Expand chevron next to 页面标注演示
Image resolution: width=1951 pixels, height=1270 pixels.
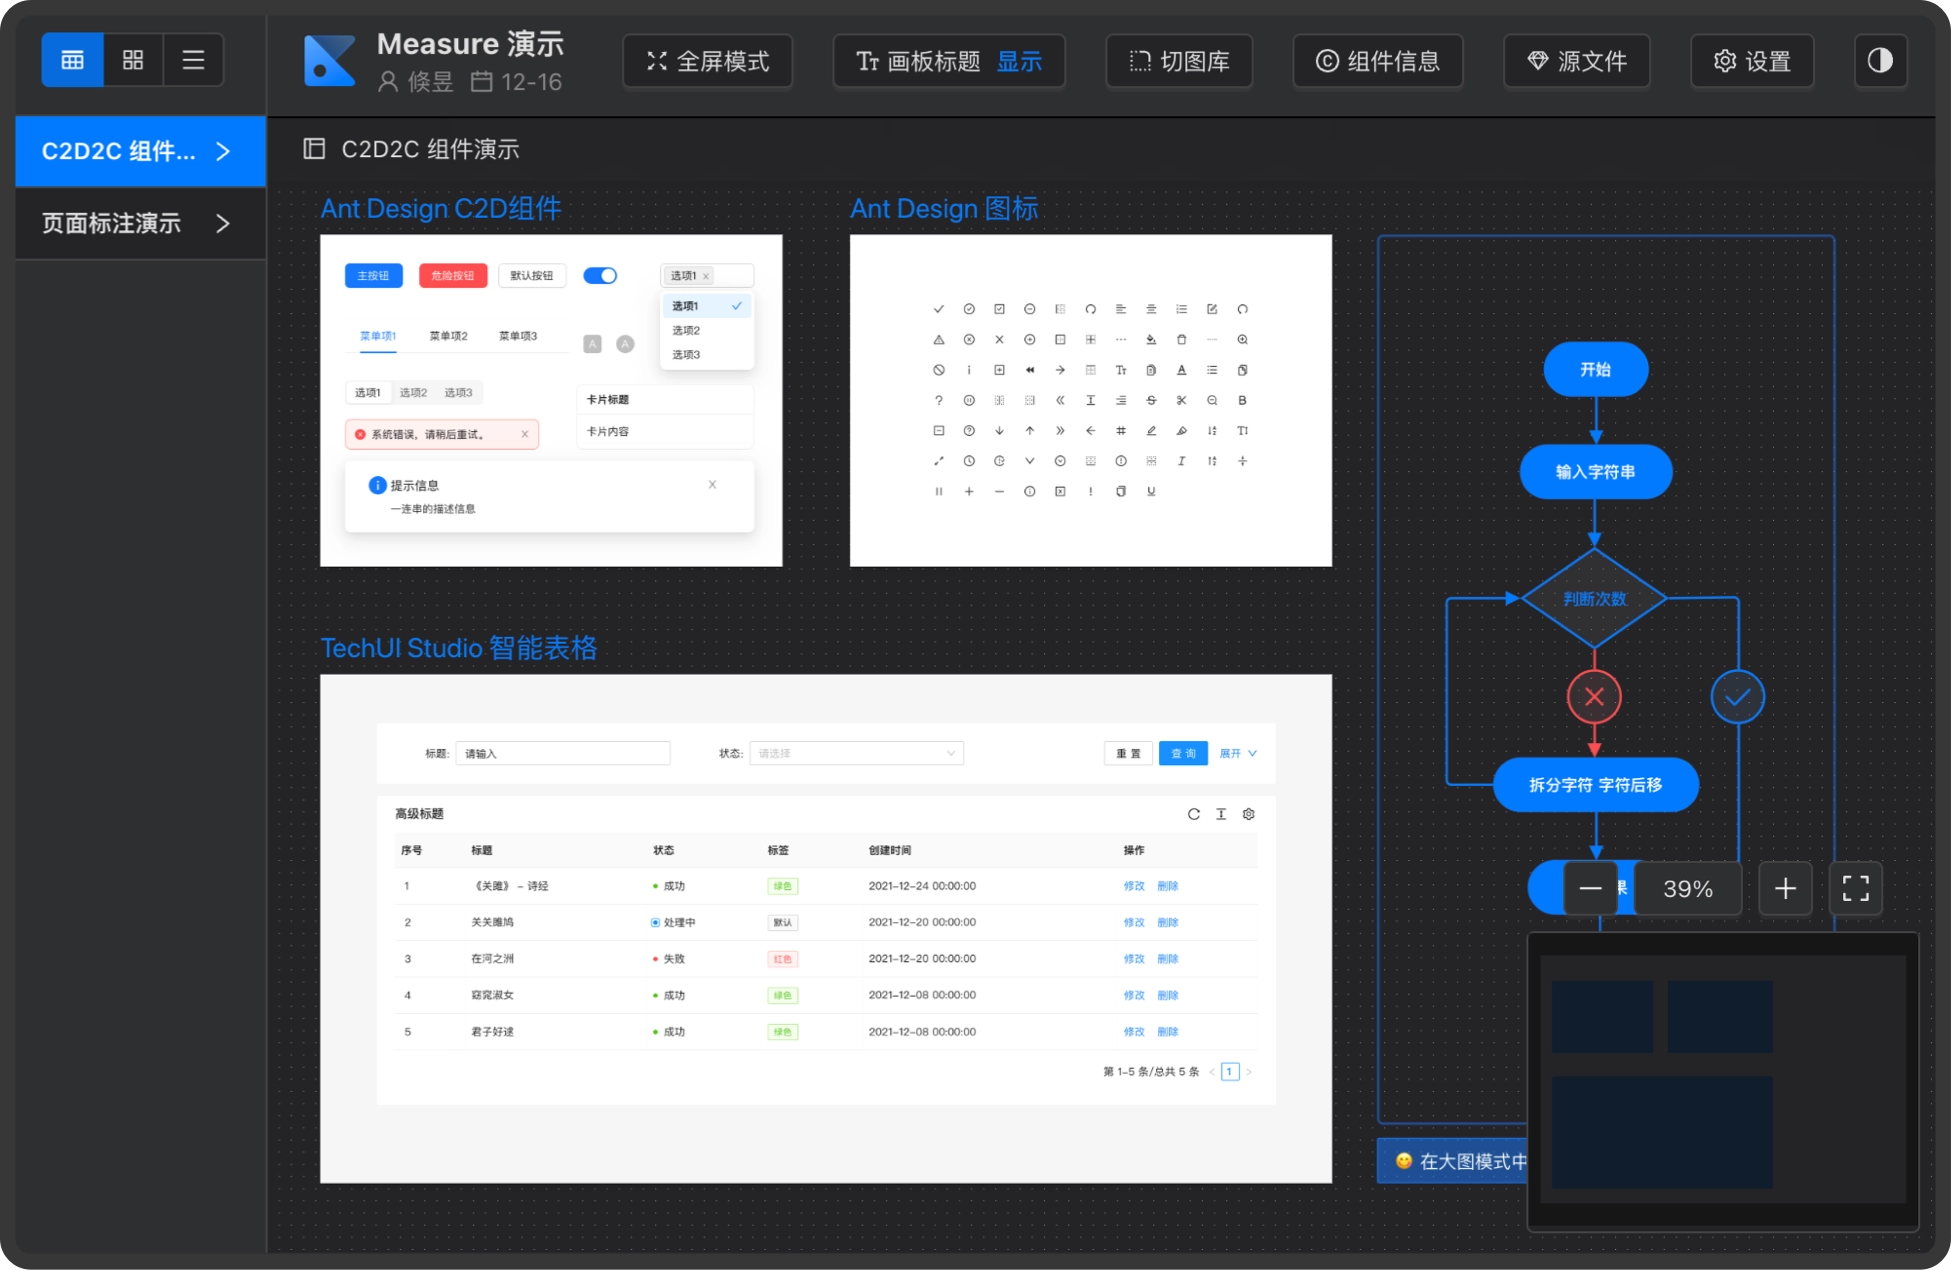point(223,223)
